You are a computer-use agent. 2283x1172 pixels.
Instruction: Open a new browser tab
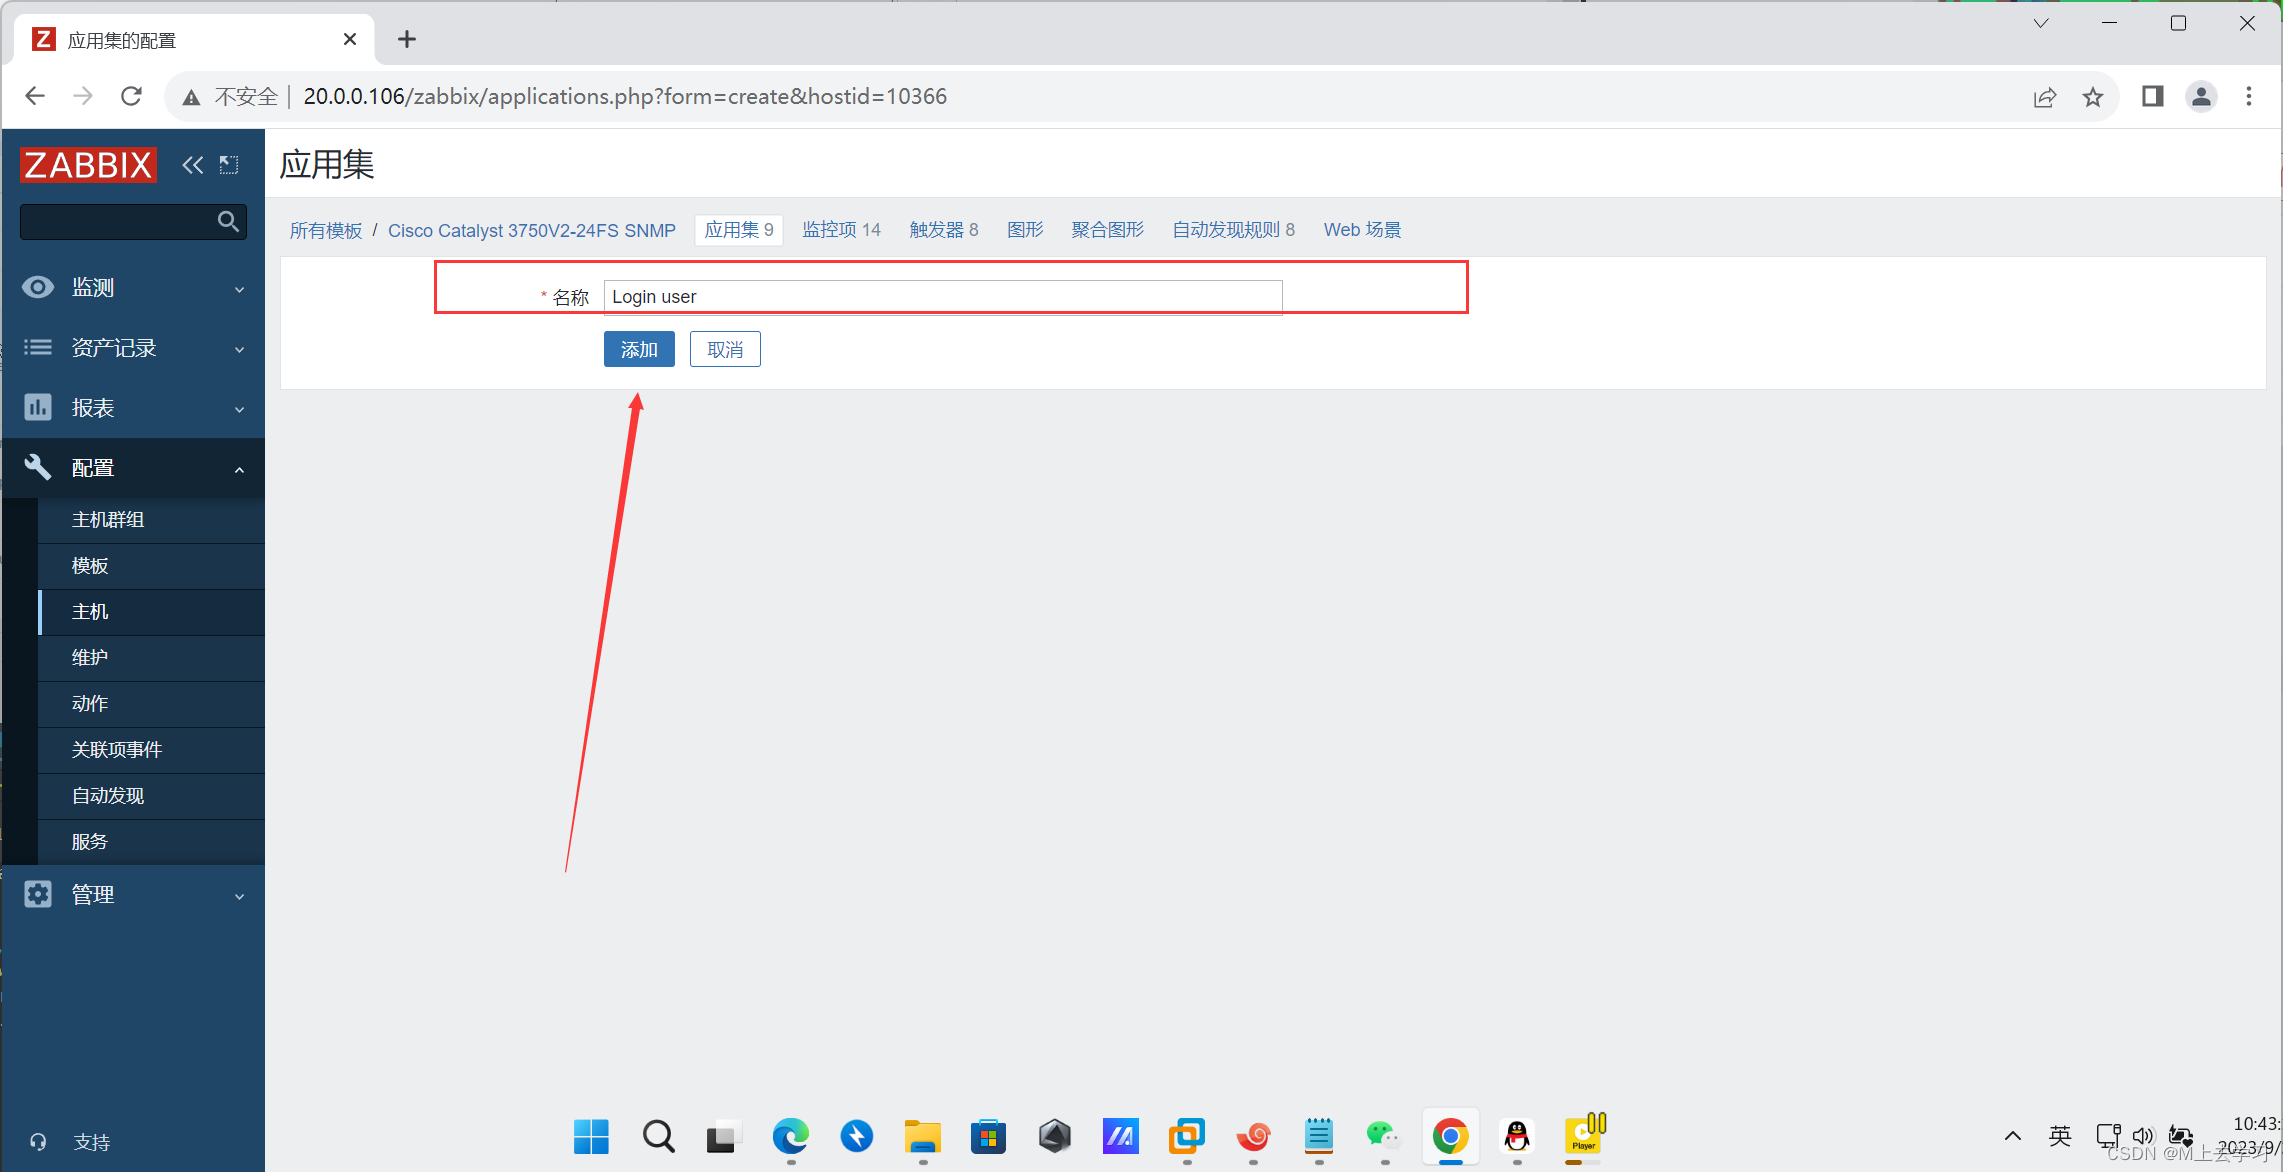coord(406,39)
